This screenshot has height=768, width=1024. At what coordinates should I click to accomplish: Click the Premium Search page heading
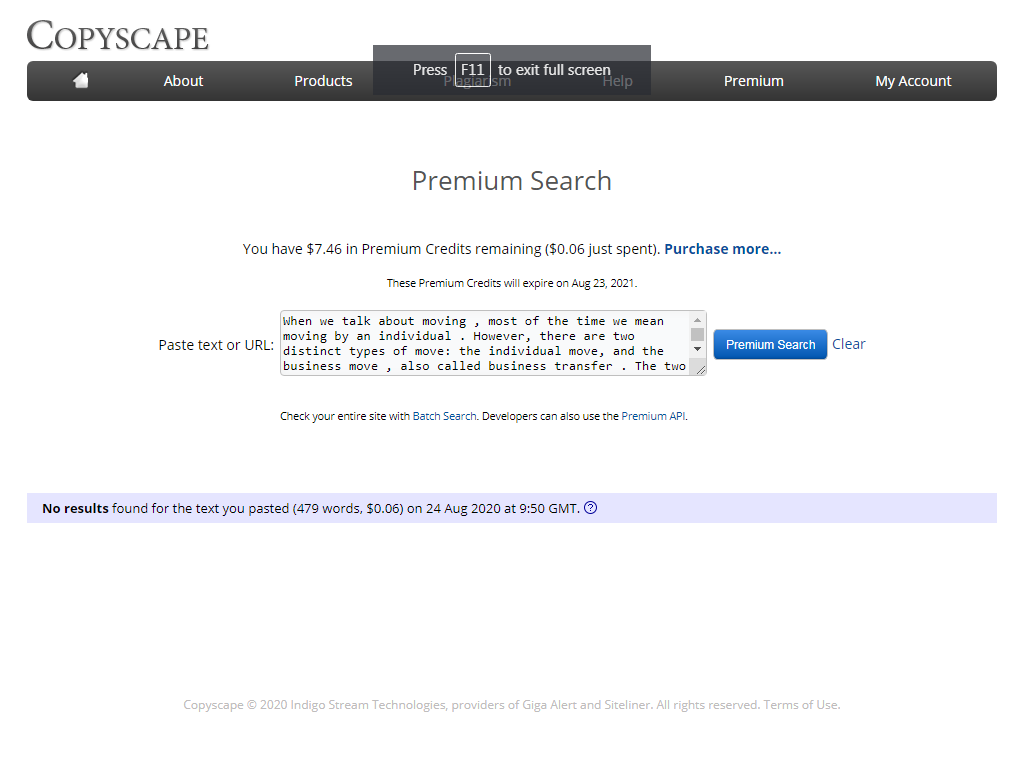[x=512, y=181]
